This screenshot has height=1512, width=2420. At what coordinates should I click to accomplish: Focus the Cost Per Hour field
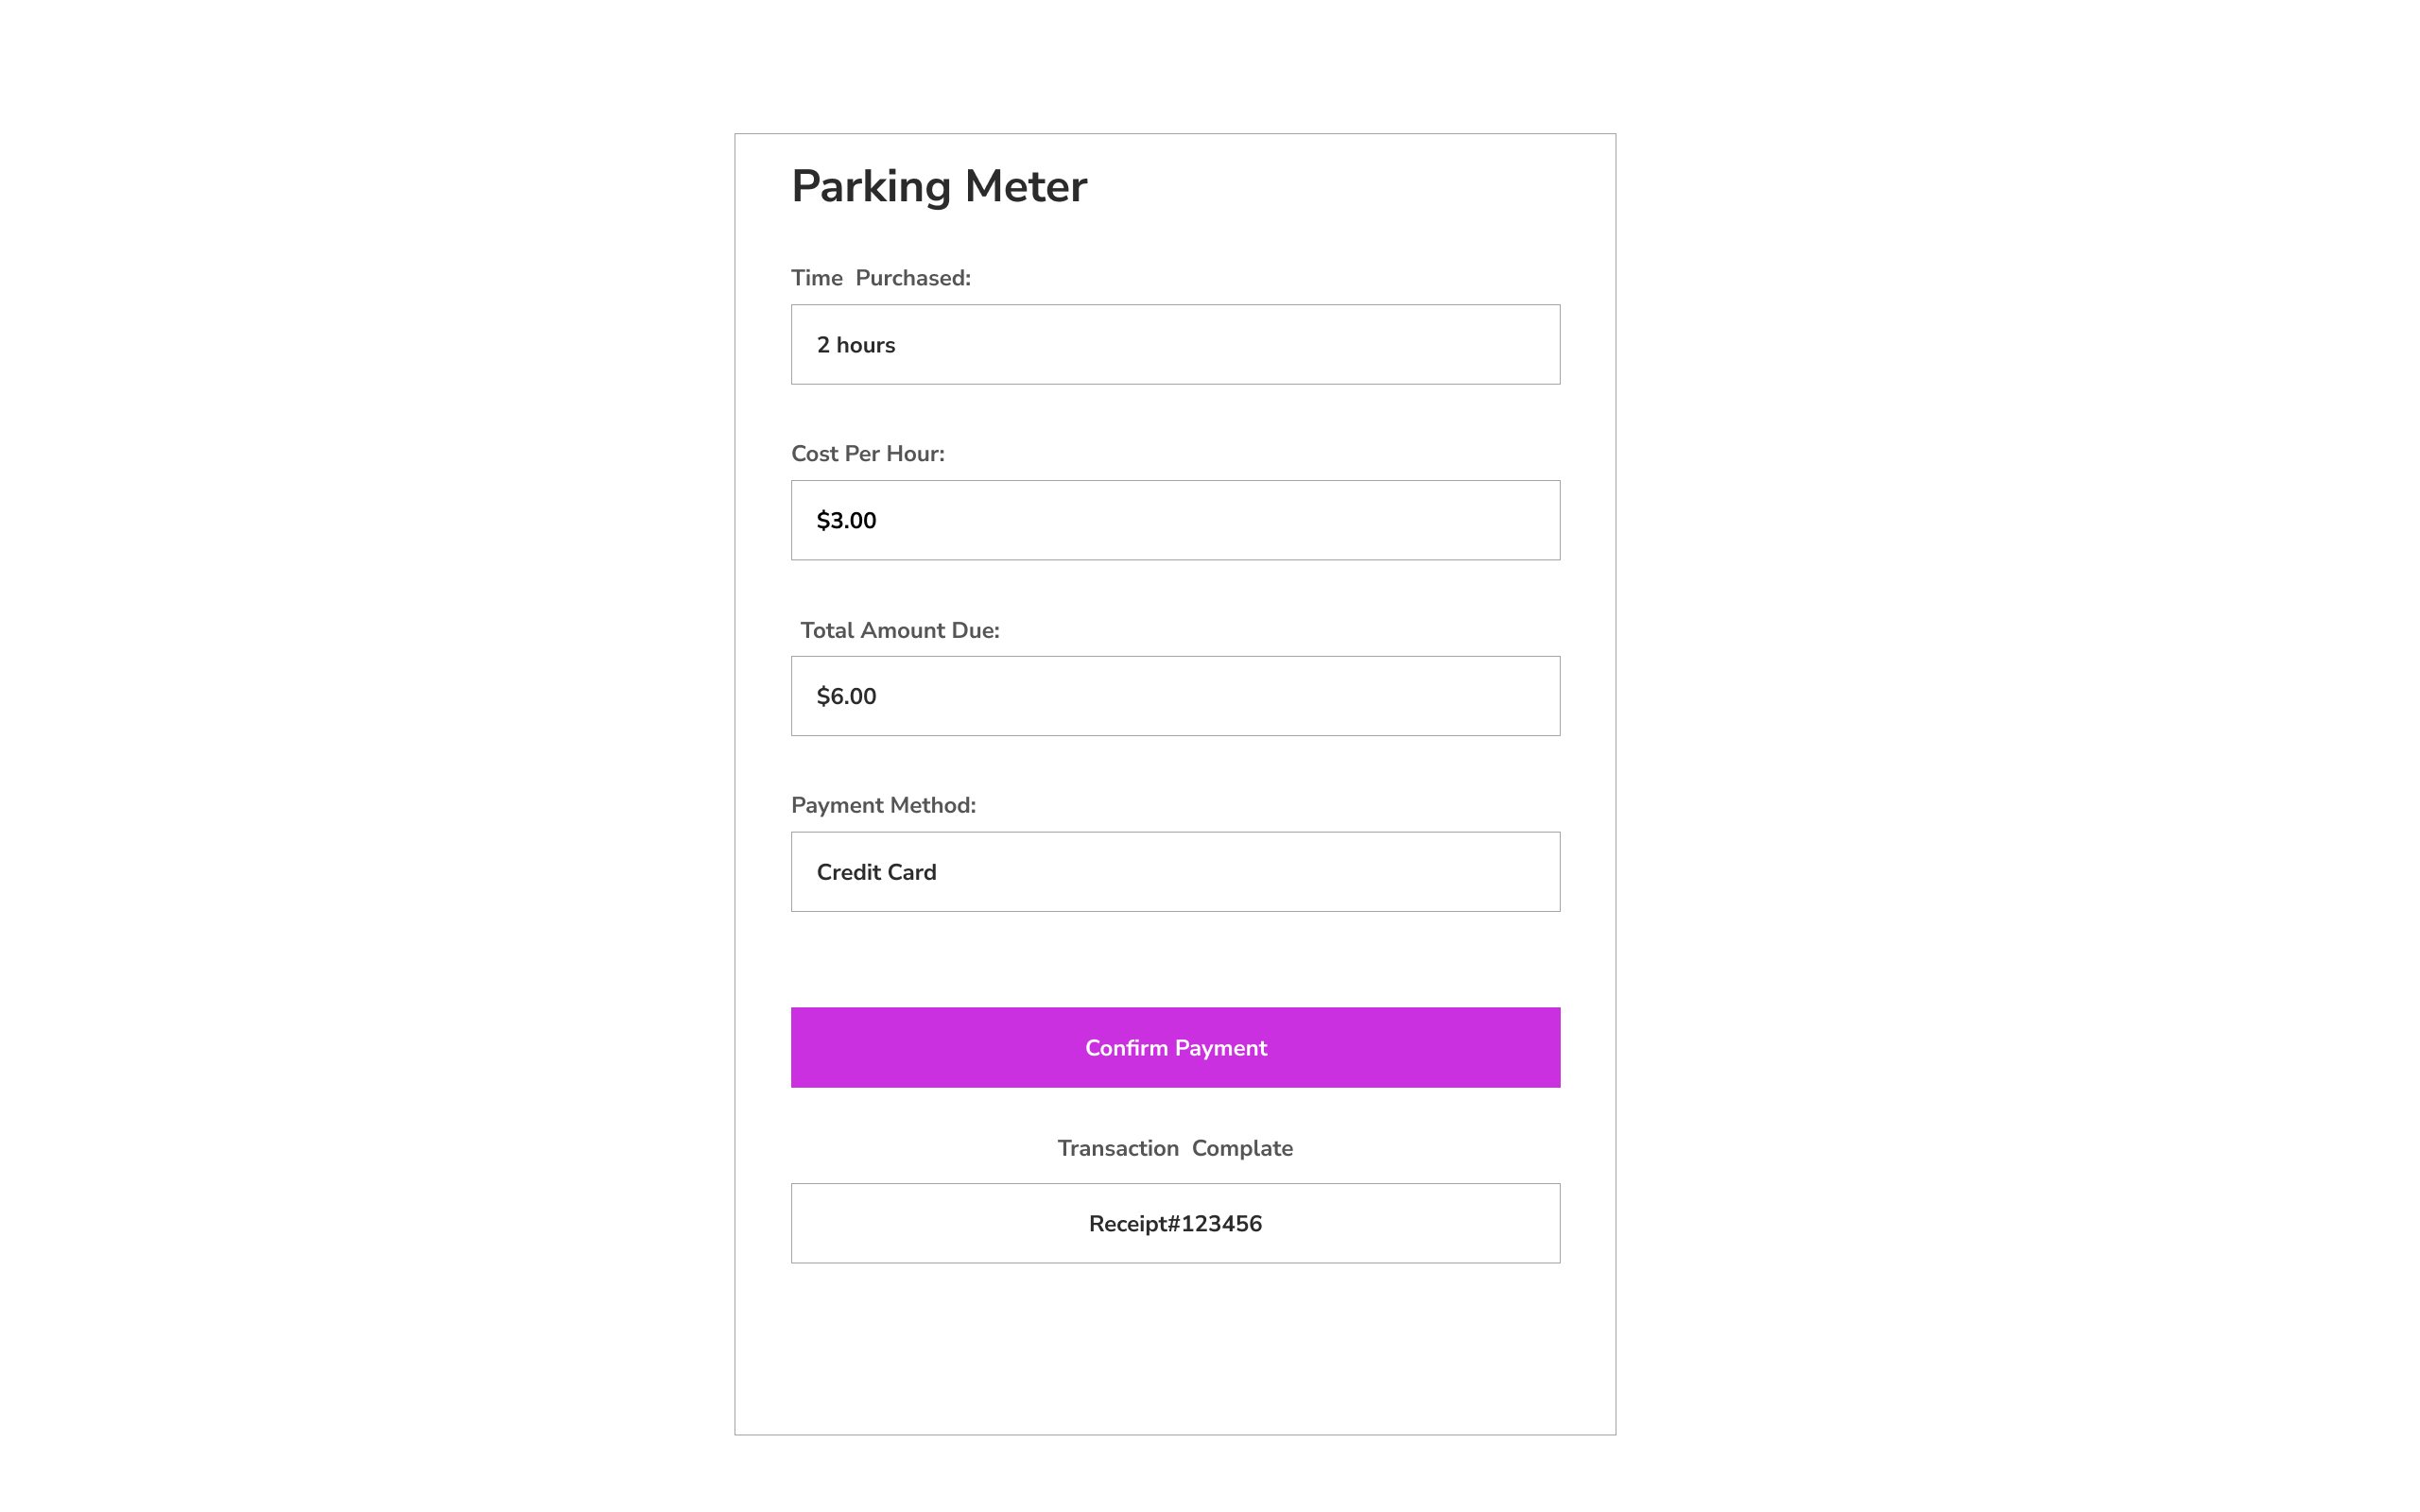(1175, 520)
